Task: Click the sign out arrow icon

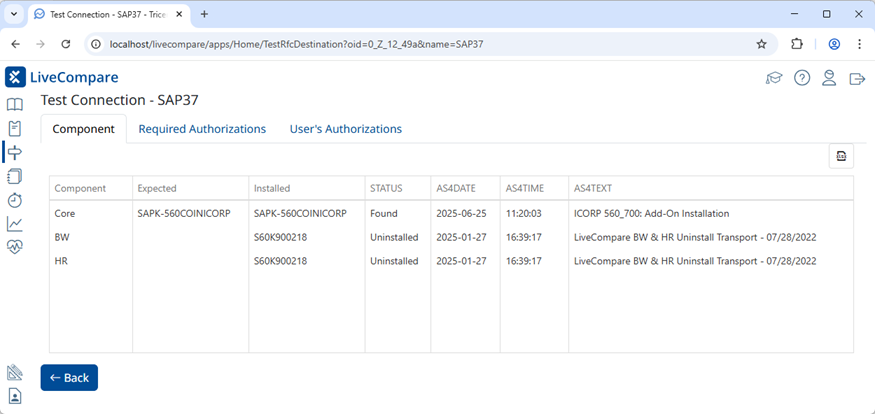Action: (857, 78)
